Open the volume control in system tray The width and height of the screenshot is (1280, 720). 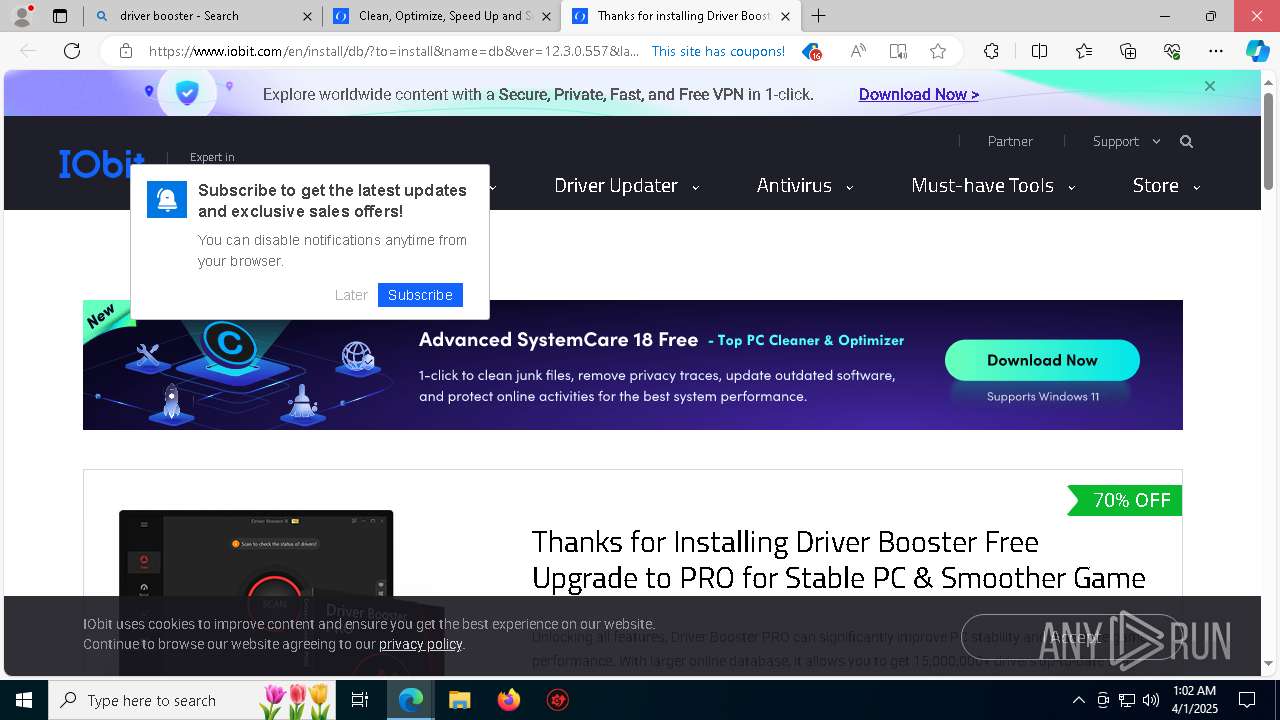1151,700
